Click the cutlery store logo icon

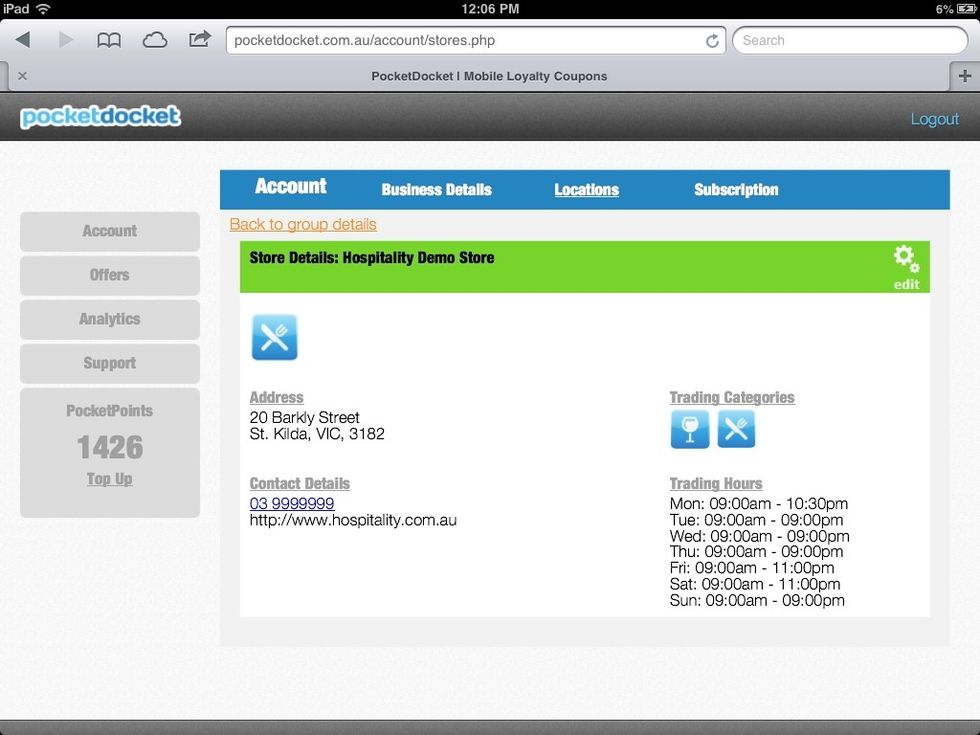coord(275,337)
